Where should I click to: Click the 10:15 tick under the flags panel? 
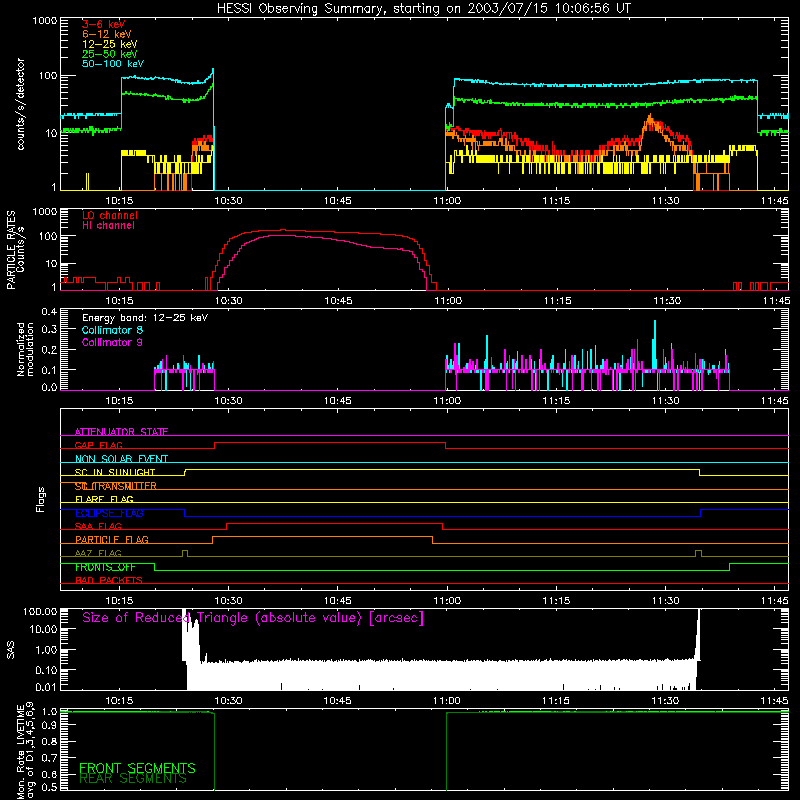click(119, 601)
